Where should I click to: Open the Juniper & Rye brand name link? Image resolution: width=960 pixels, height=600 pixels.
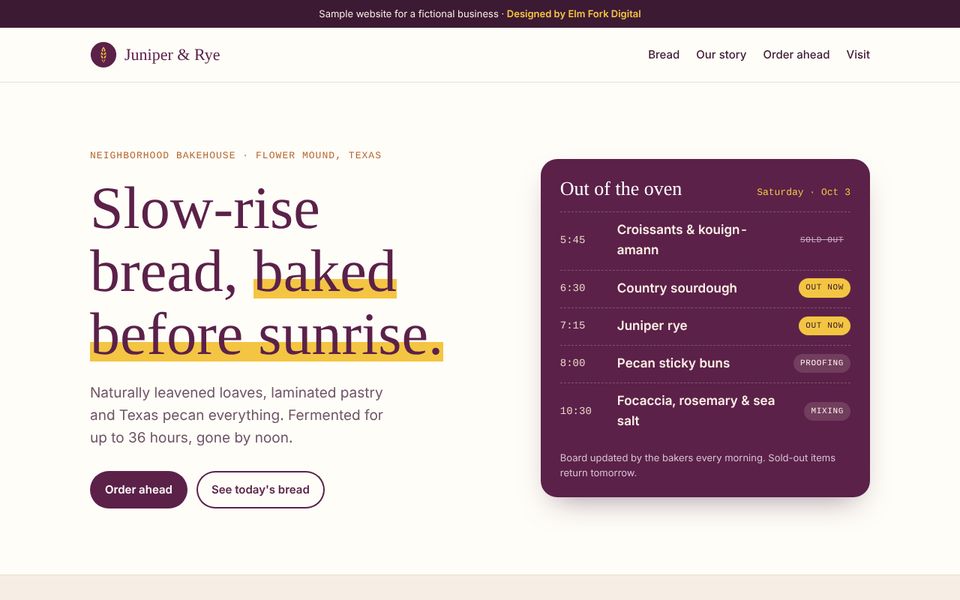tap(172, 54)
